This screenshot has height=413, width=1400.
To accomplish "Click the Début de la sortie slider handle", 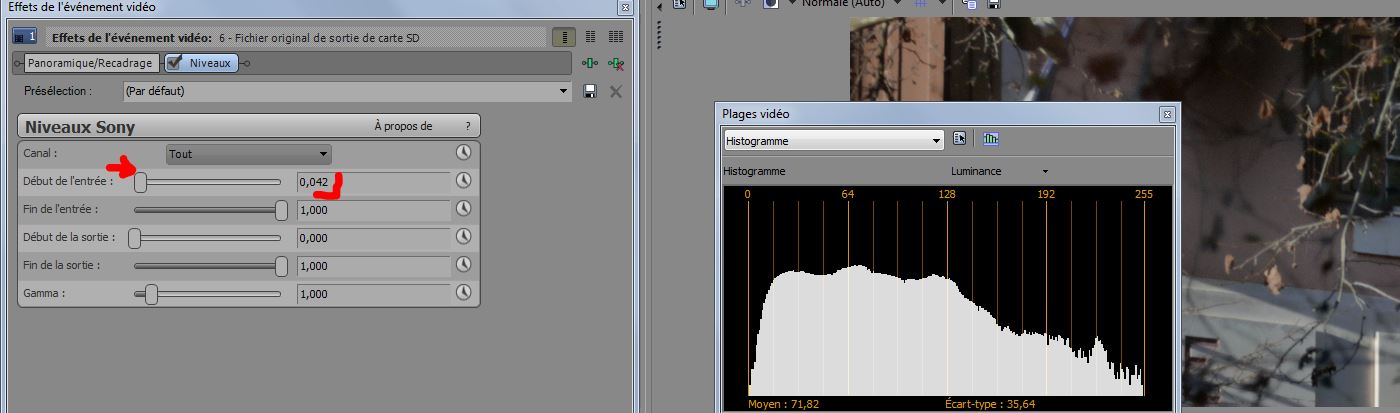I will click(134, 237).
